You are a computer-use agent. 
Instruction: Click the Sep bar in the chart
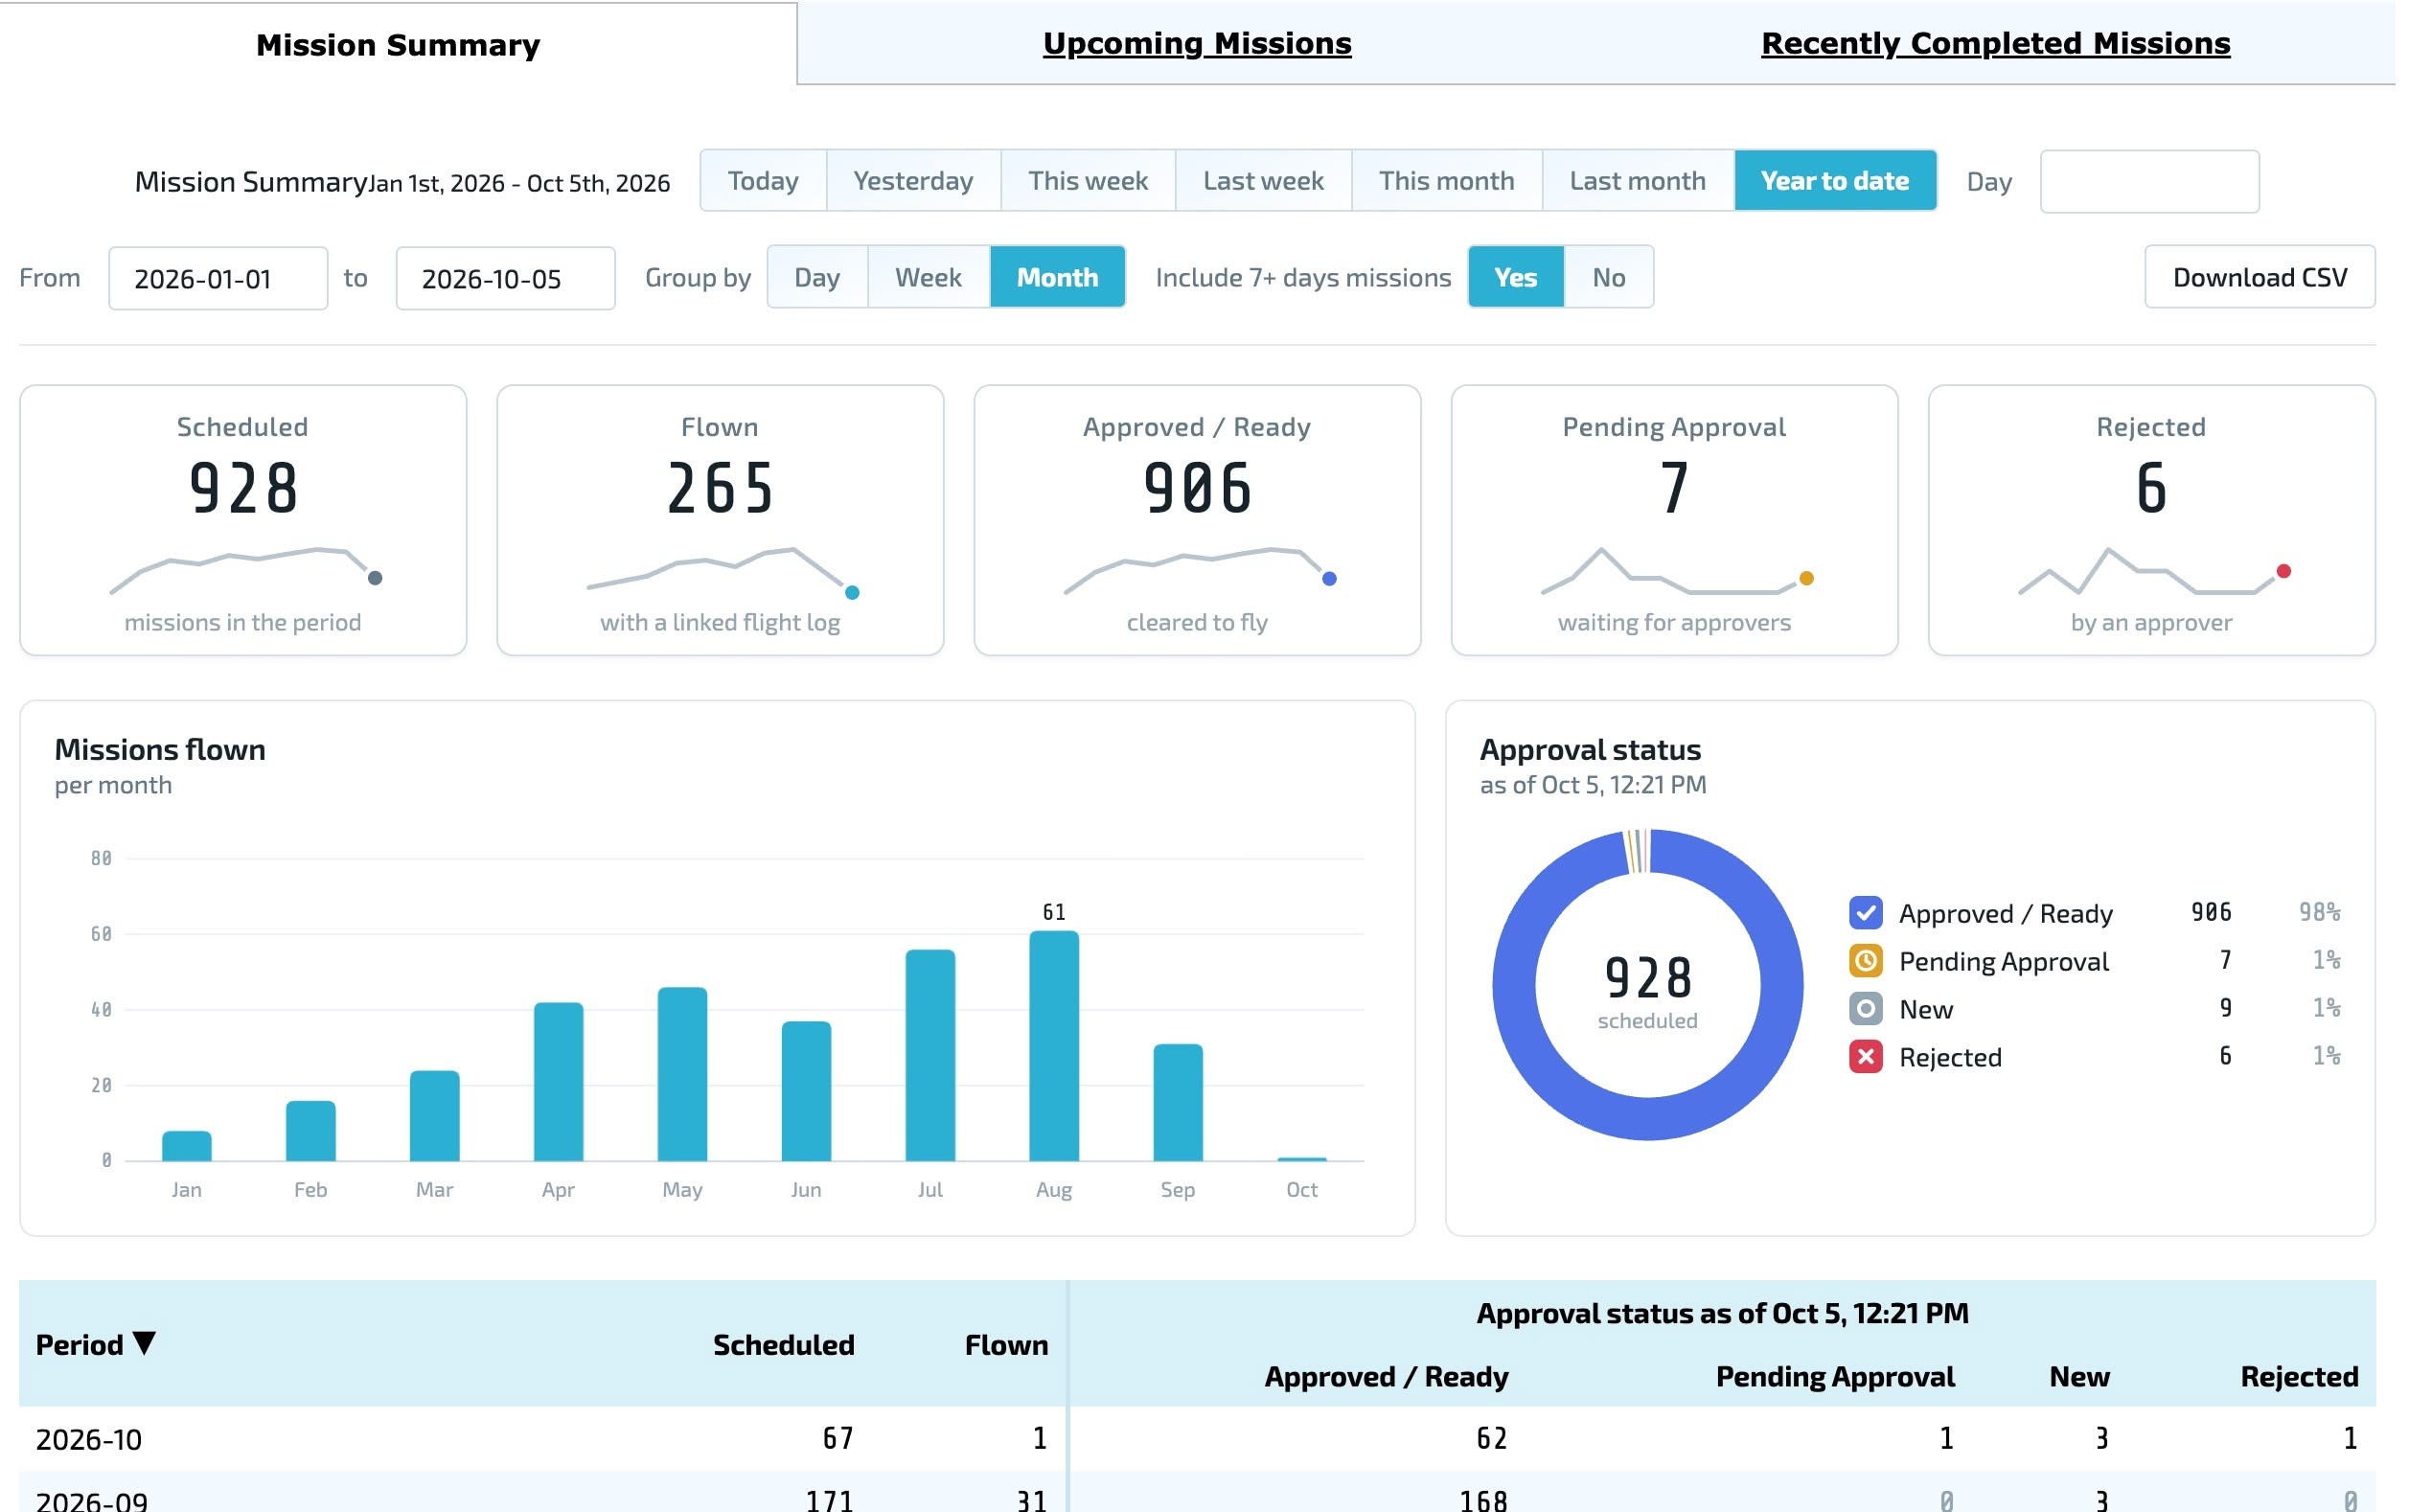[1178, 1102]
